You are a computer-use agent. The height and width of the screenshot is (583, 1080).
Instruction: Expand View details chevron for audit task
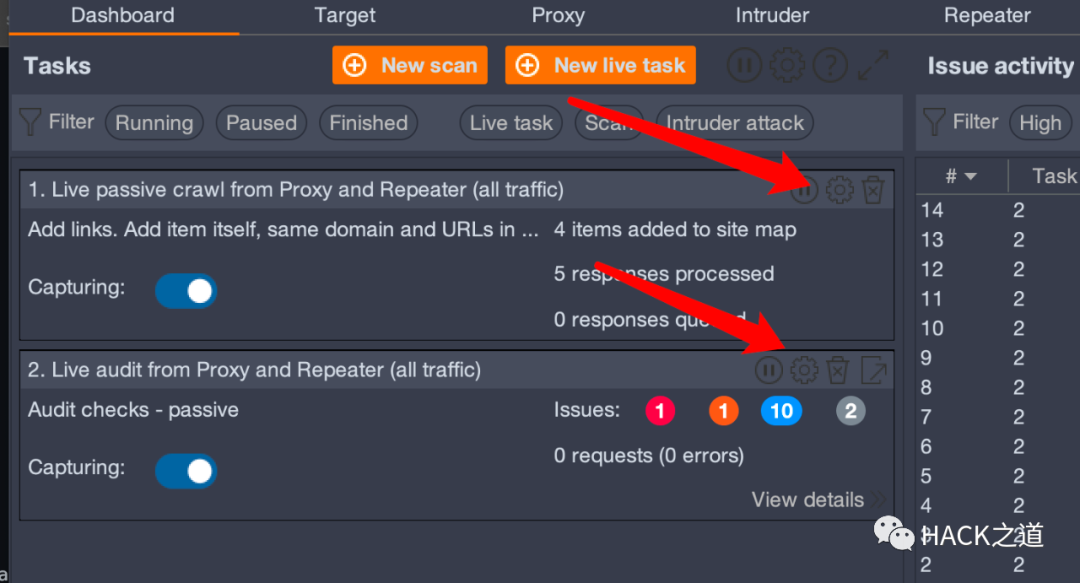(x=878, y=500)
